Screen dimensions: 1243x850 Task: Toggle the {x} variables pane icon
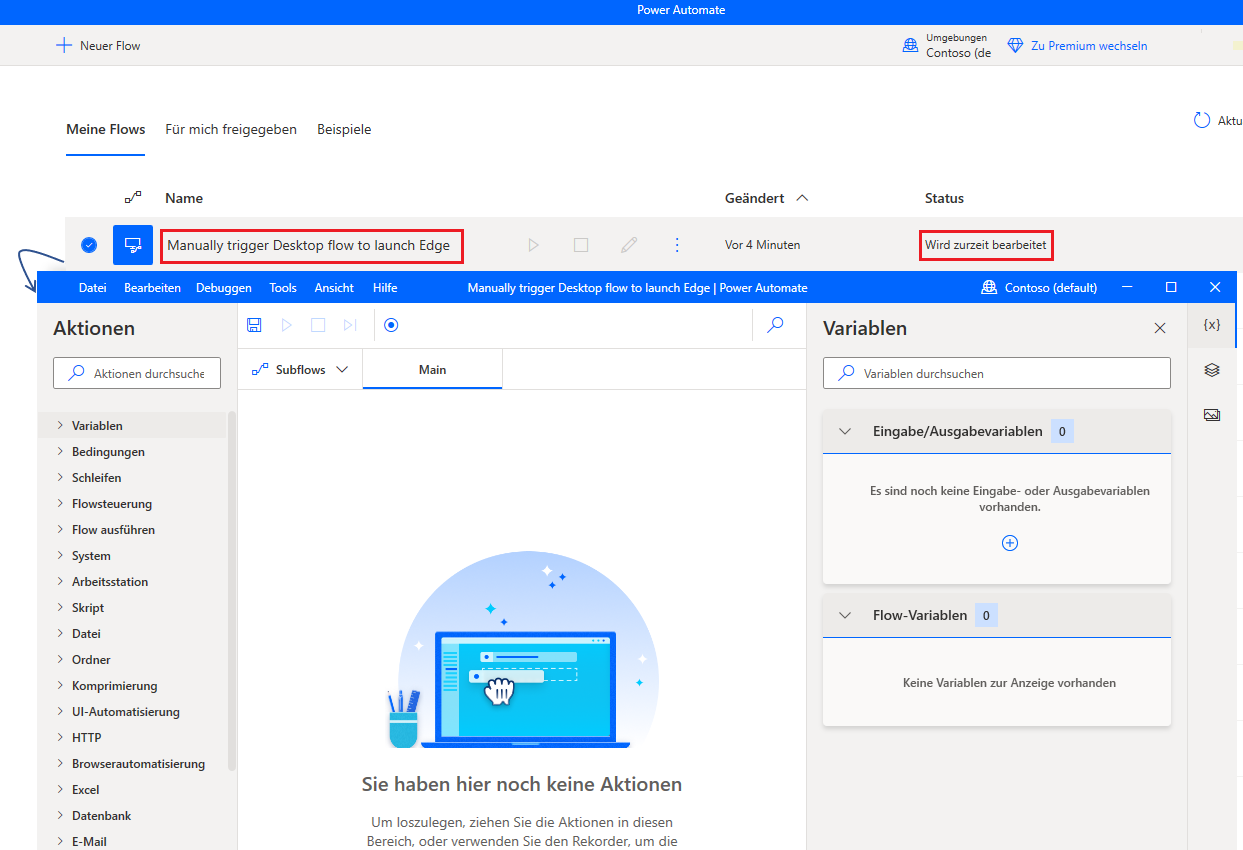pos(1212,325)
